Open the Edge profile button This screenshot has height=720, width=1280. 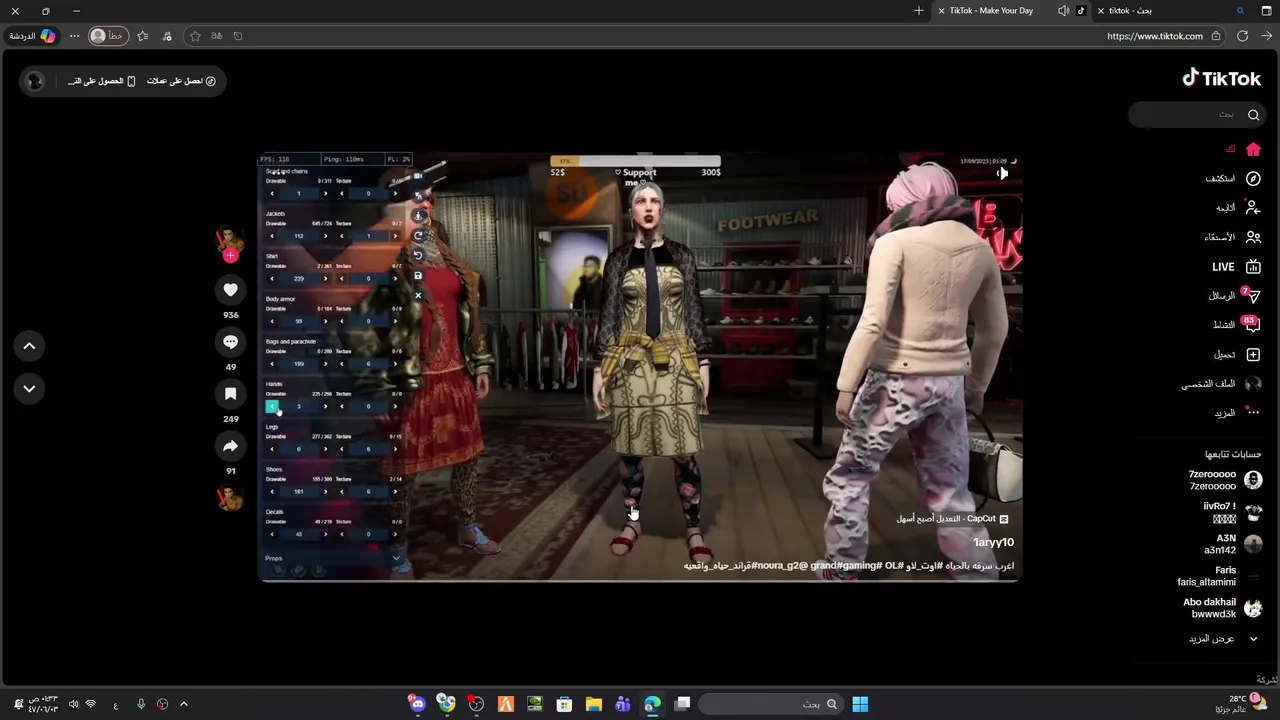click(x=106, y=36)
